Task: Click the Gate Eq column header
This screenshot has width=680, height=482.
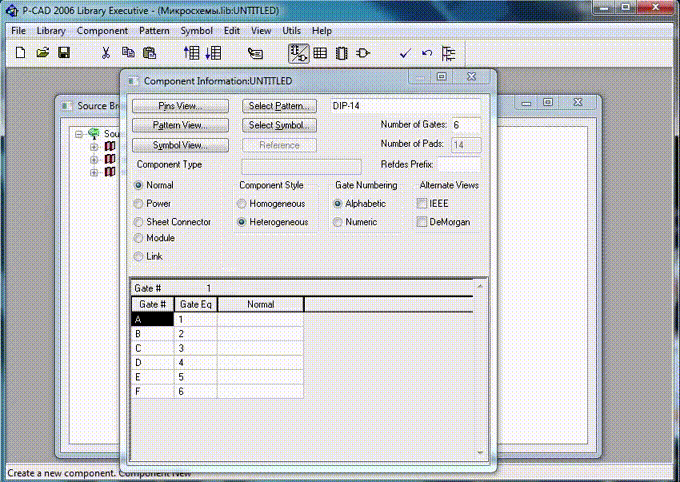Action: pyautogui.click(x=196, y=305)
